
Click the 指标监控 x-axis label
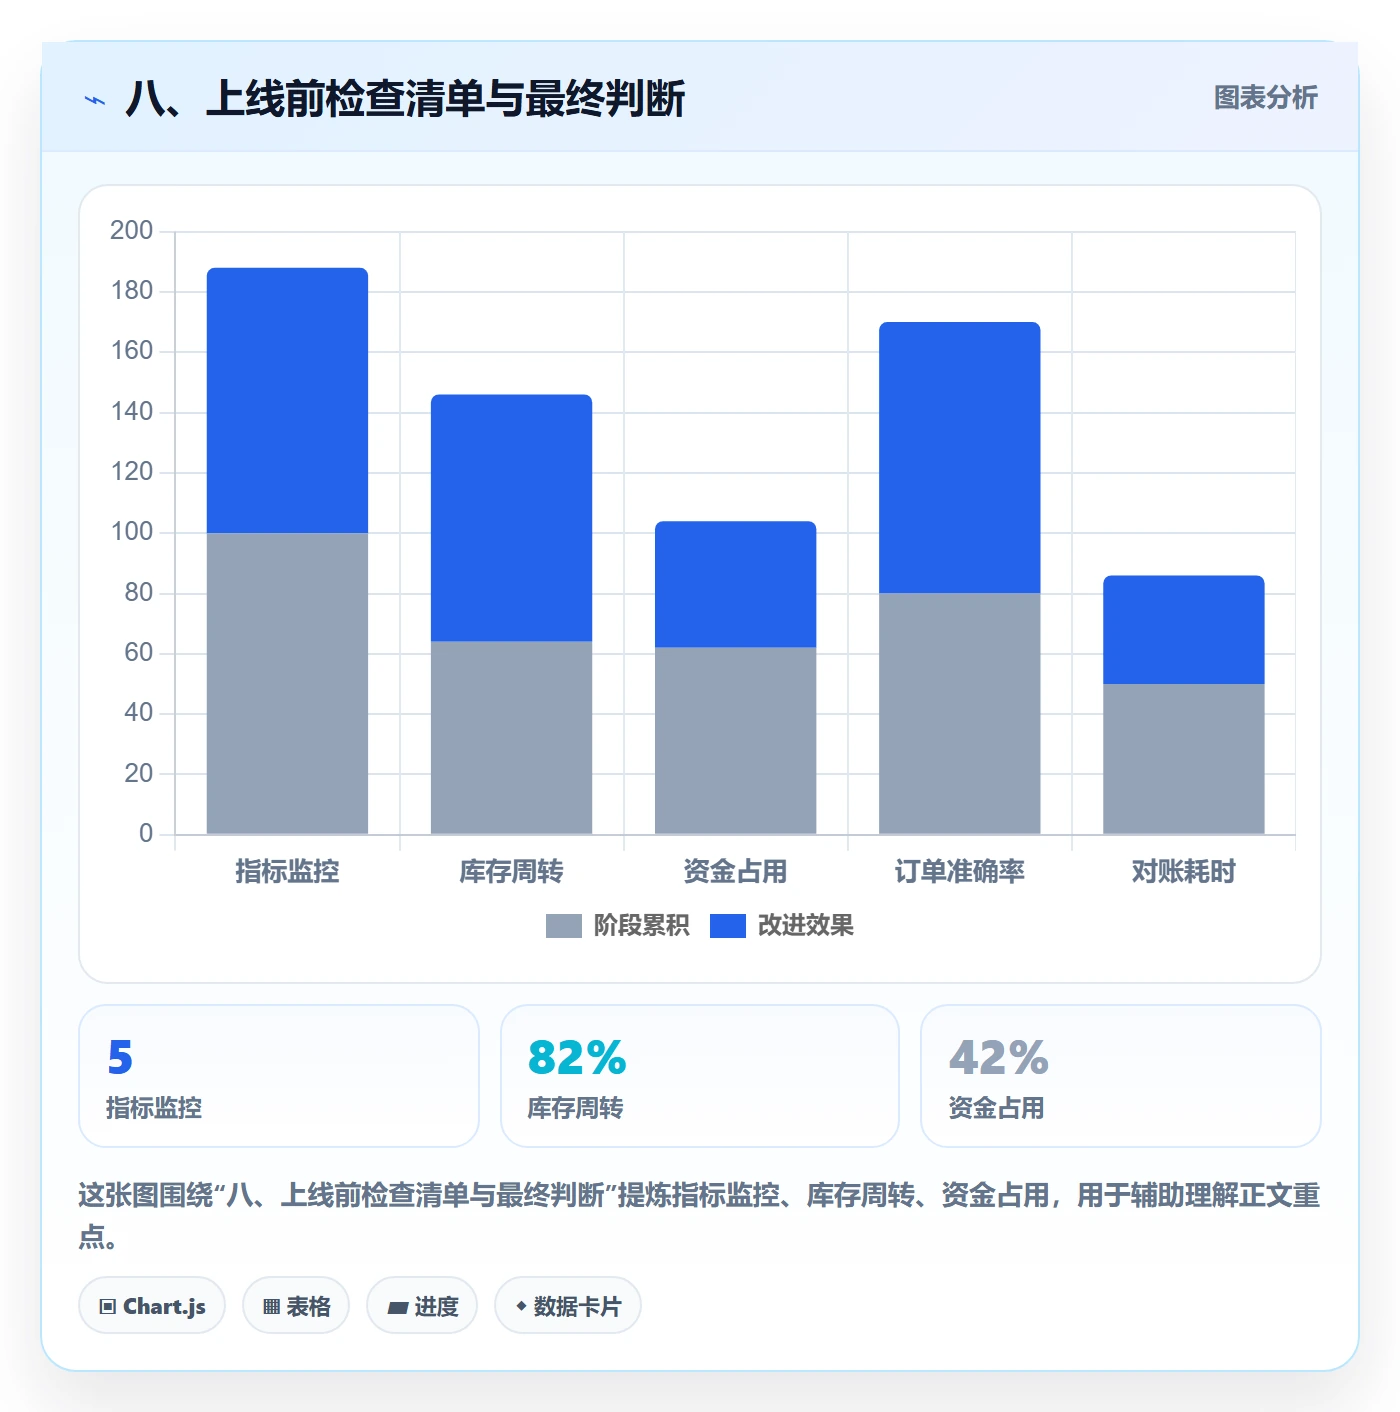tap(287, 872)
